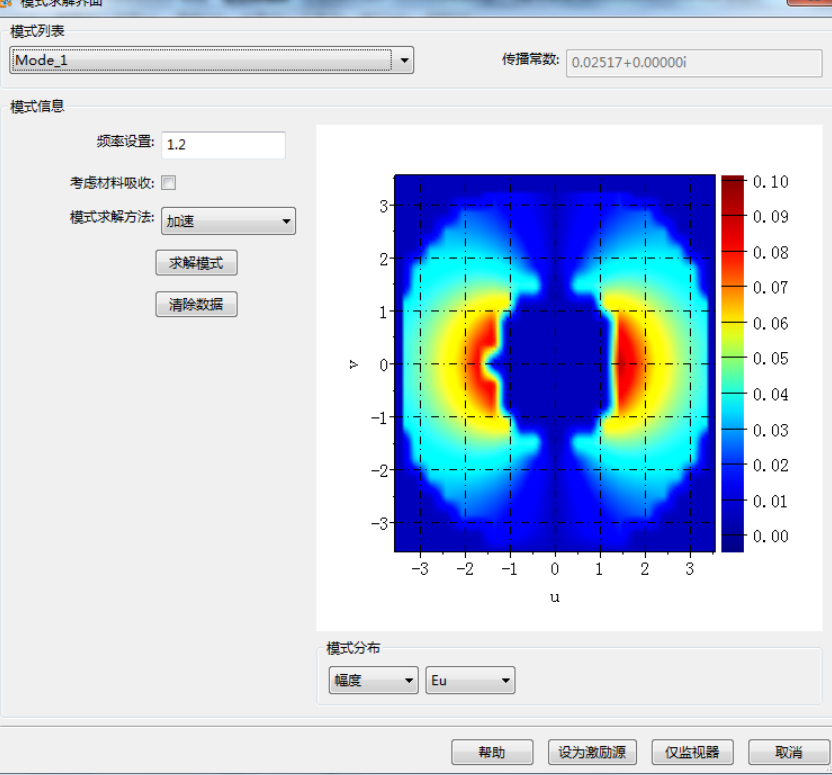
Task: Click the color scale bar beside plot
Action: (732, 363)
